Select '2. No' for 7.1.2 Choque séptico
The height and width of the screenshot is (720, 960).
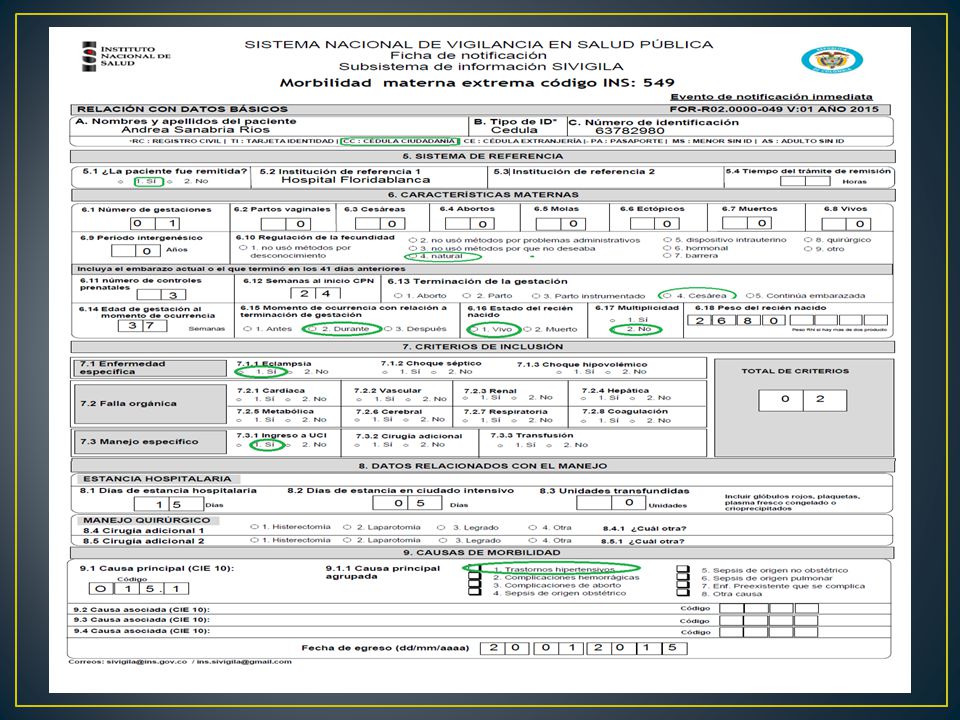point(433,372)
